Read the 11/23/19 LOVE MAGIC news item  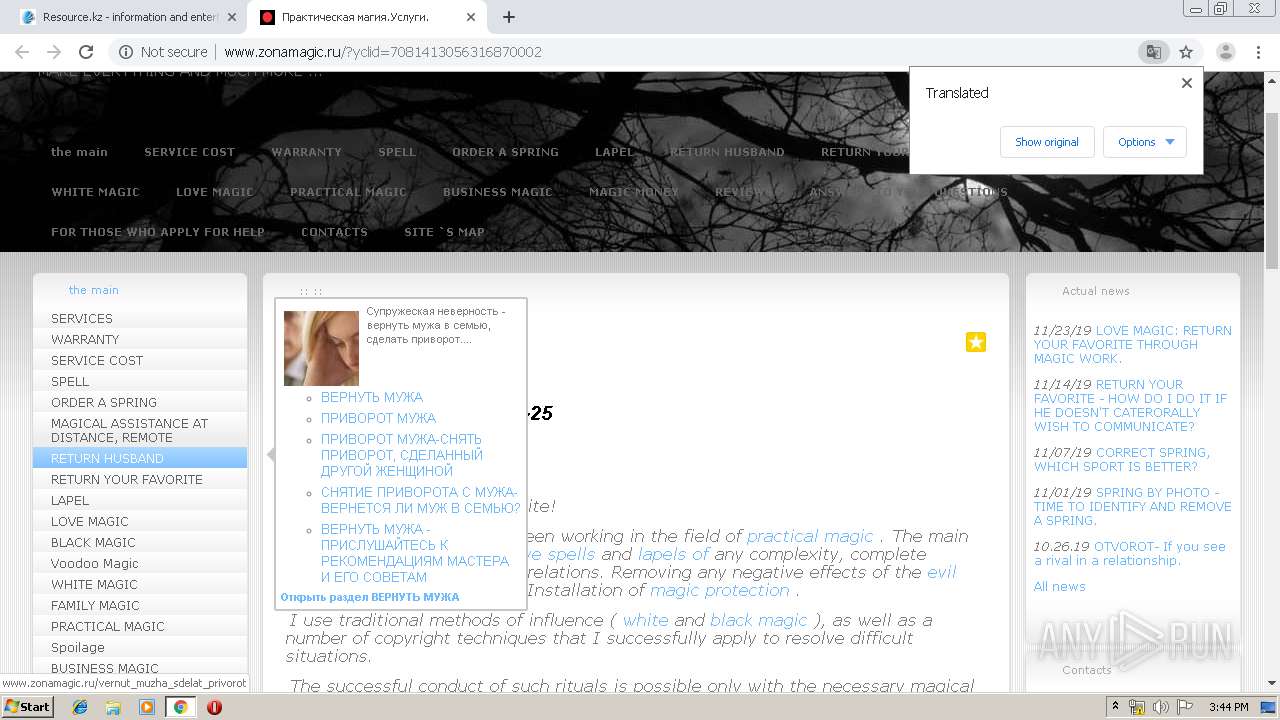click(1132, 344)
